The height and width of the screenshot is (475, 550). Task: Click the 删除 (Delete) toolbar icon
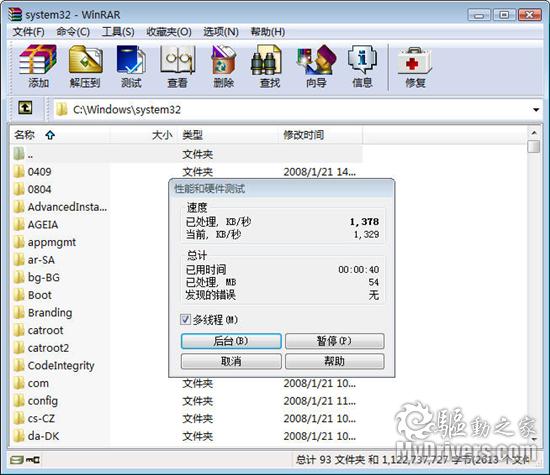point(223,66)
